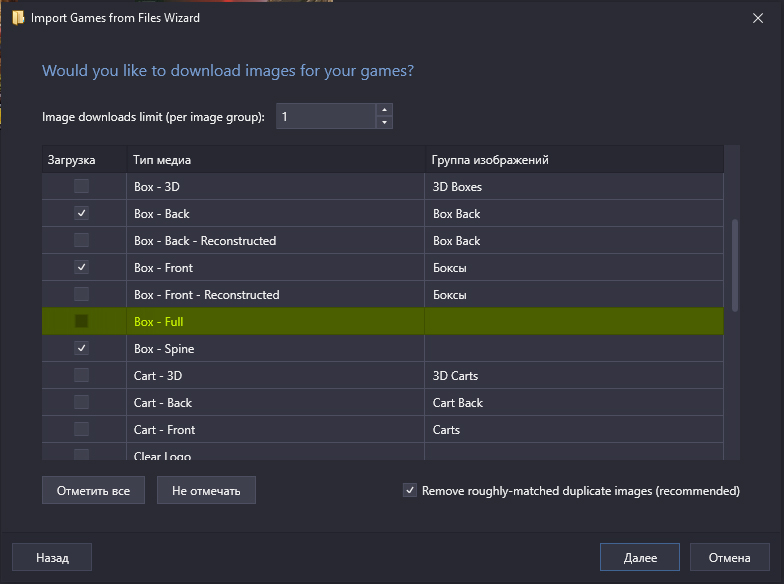
Task: Enable the Cart - 3D checkbox
Action: pos(82,376)
